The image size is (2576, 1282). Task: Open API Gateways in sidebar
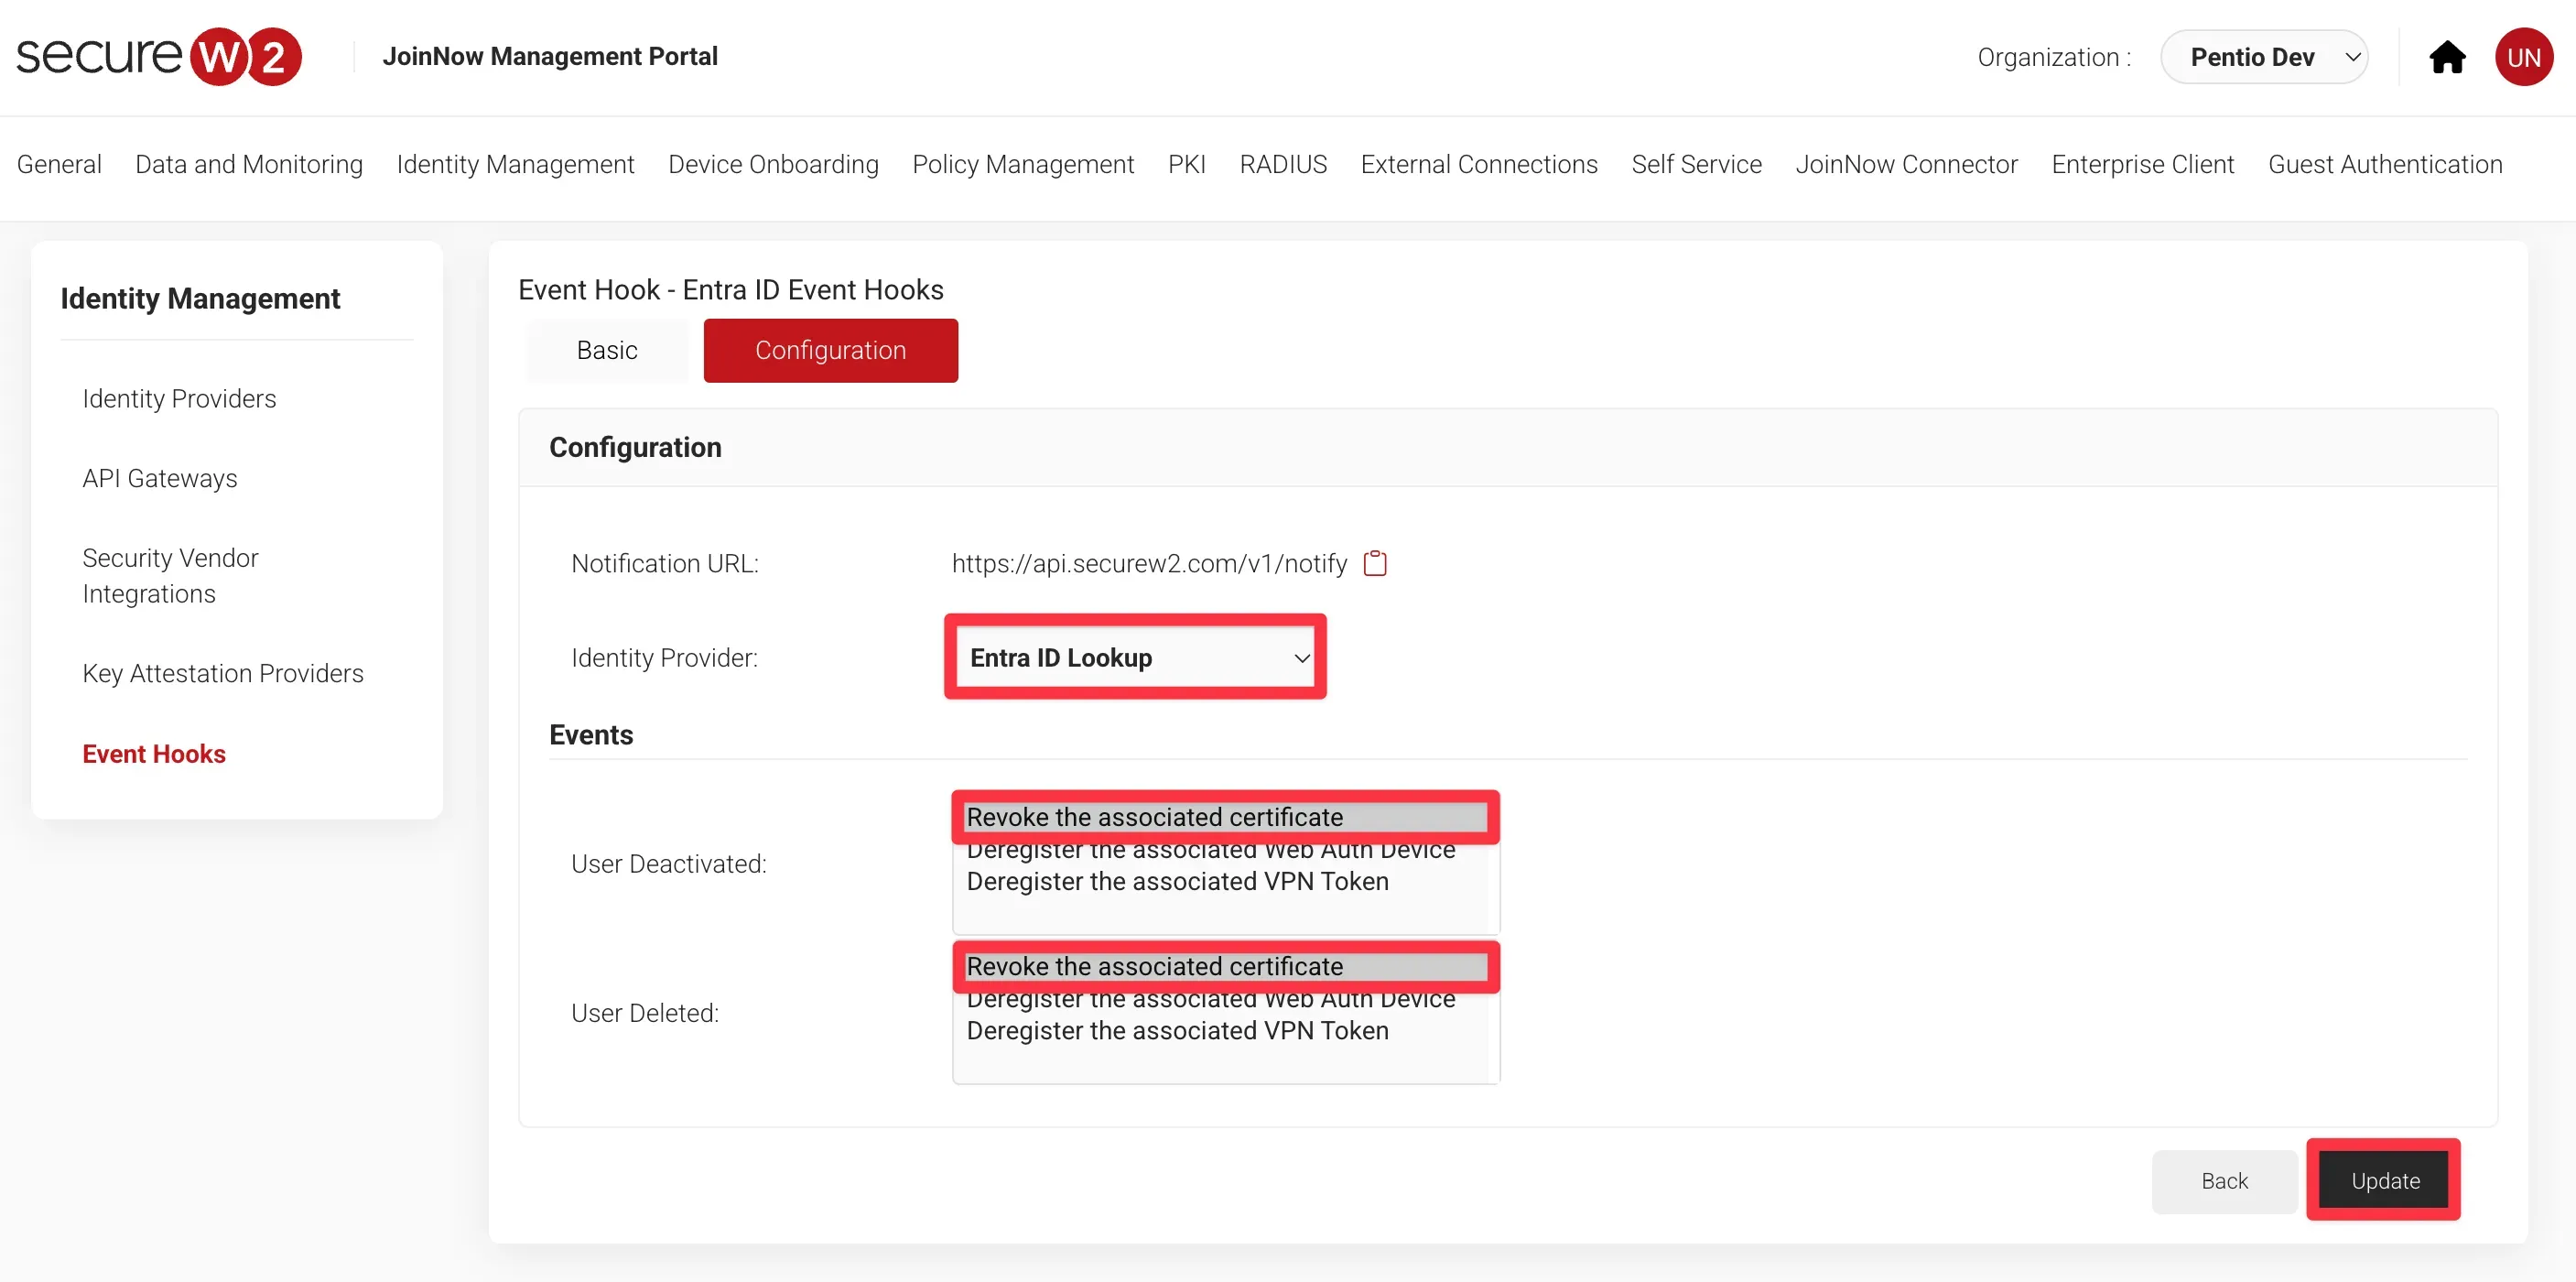pos(160,478)
